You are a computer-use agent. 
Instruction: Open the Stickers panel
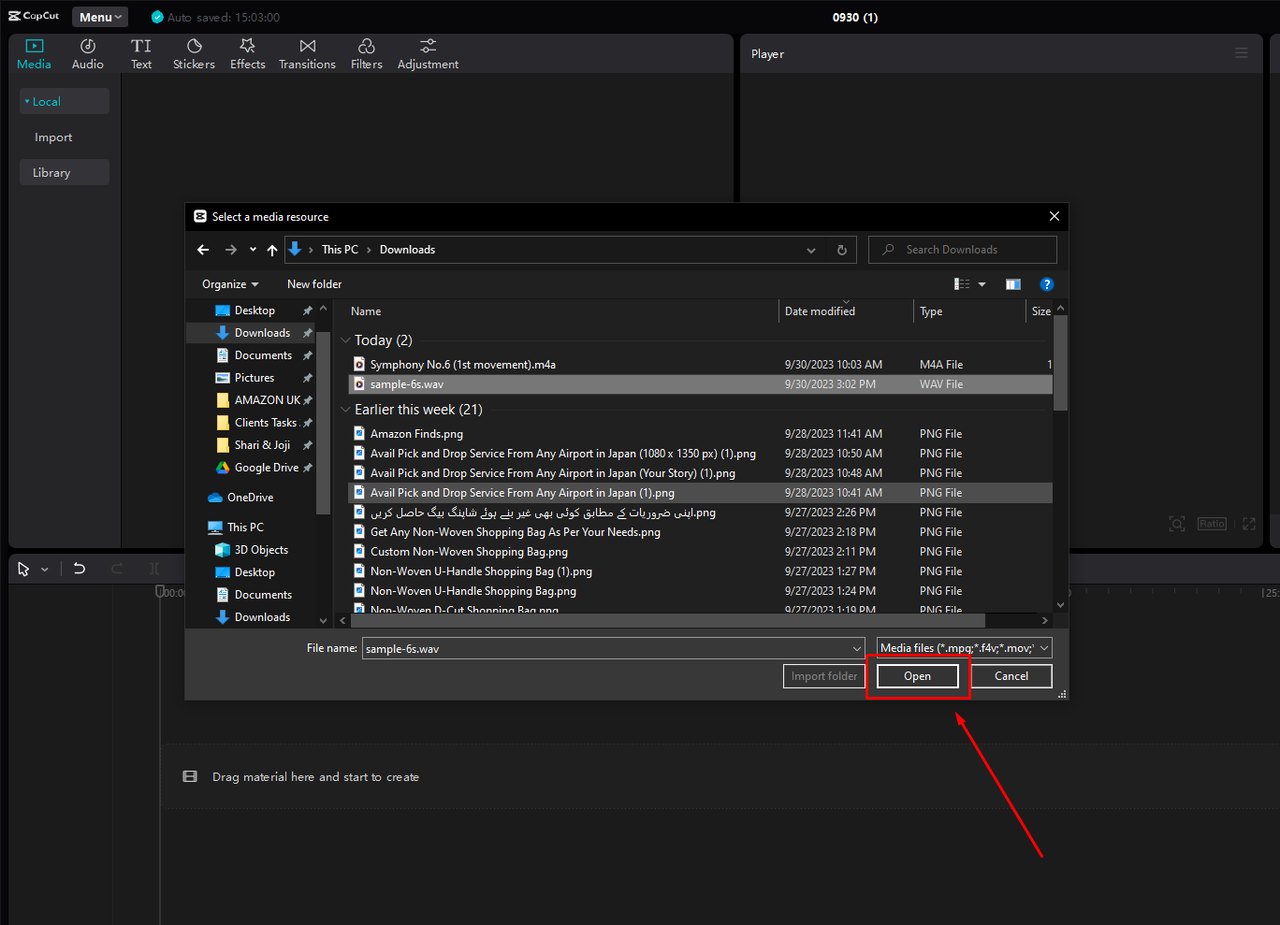(x=193, y=53)
